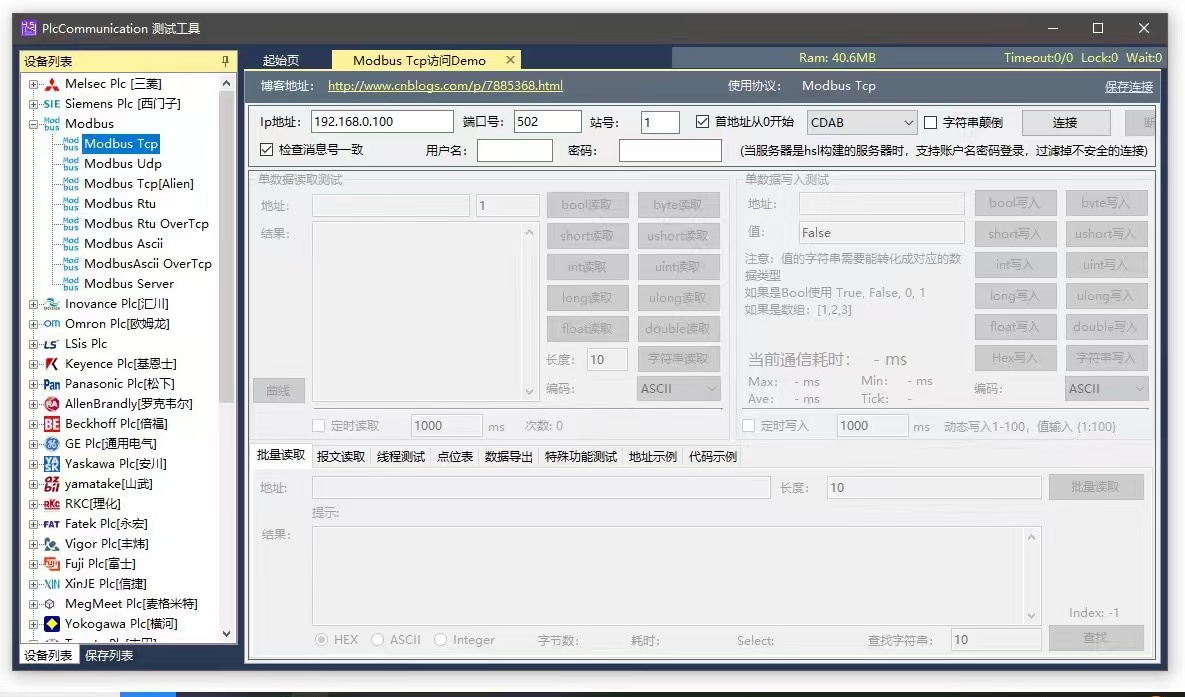Switch to the 起始页 tab
Viewport: 1185px width, 697px height.
tap(281, 60)
